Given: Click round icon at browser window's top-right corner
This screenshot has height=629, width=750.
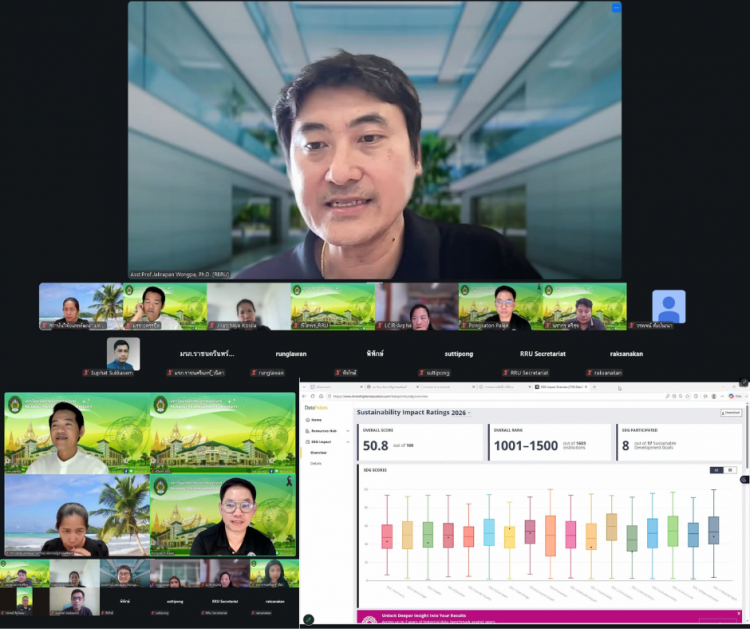Looking at the screenshot, I should tap(744, 382).
